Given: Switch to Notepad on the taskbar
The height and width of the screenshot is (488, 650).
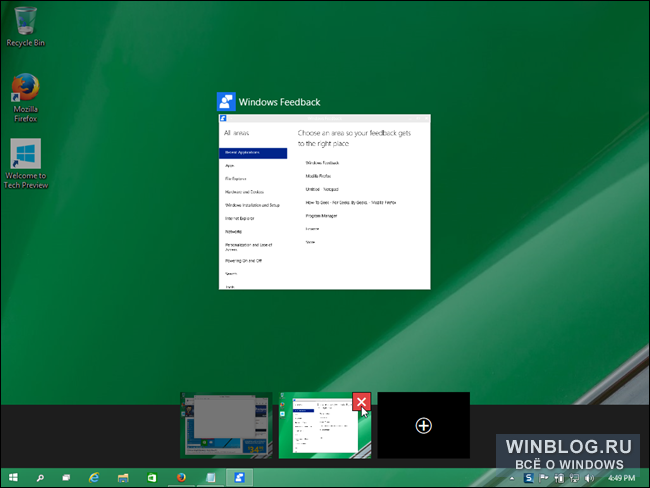Looking at the screenshot, I should coord(211,478).
